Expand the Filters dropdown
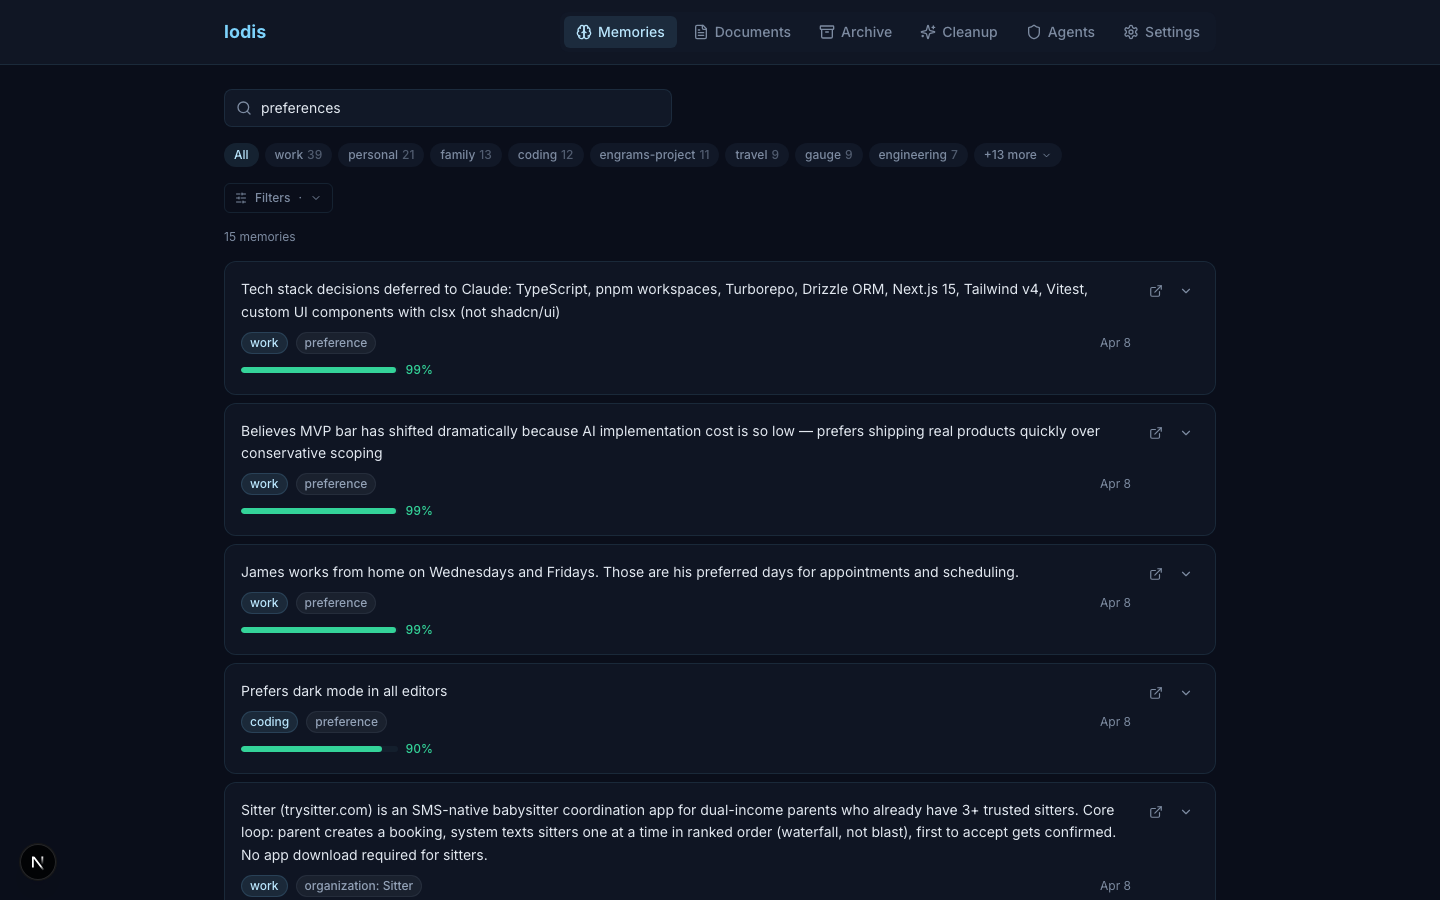The image size is (1440, 900). click(278, 198)
